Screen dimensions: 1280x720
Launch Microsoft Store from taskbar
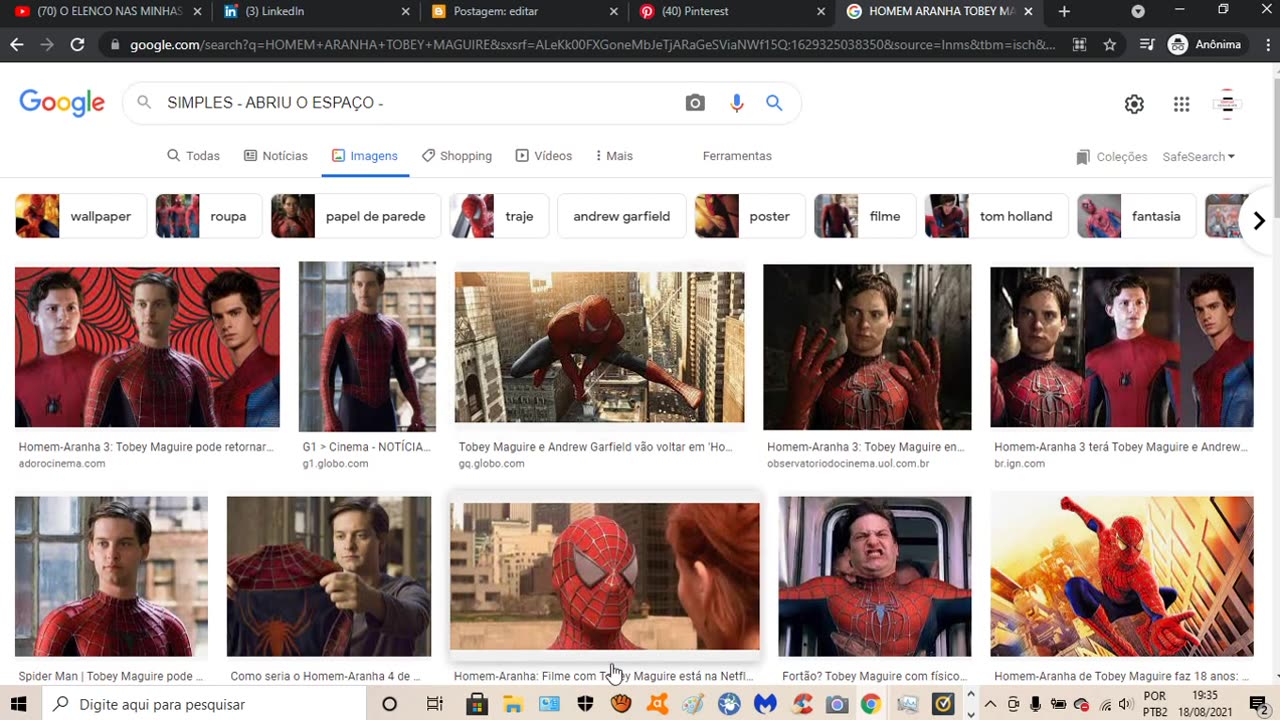478,704
